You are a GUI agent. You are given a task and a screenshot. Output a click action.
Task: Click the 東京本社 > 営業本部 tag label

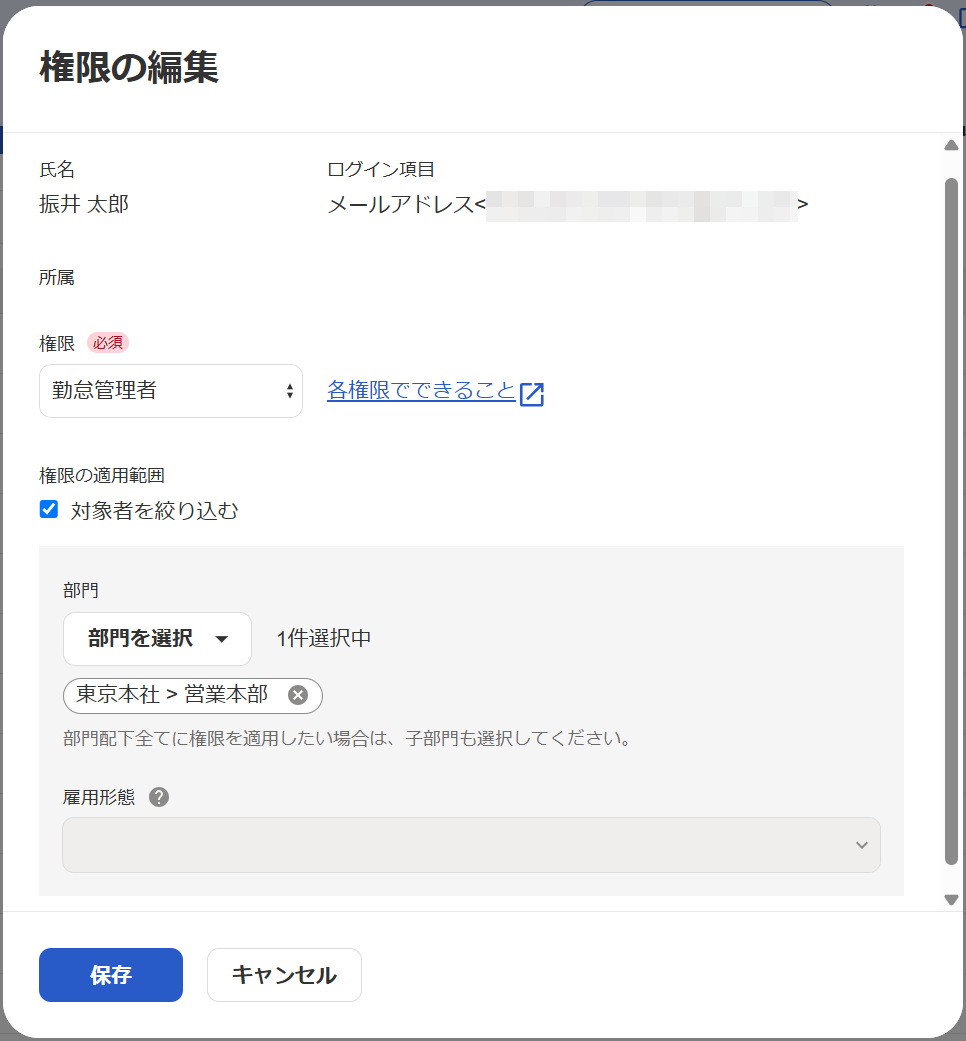click(x=172, y=694)
